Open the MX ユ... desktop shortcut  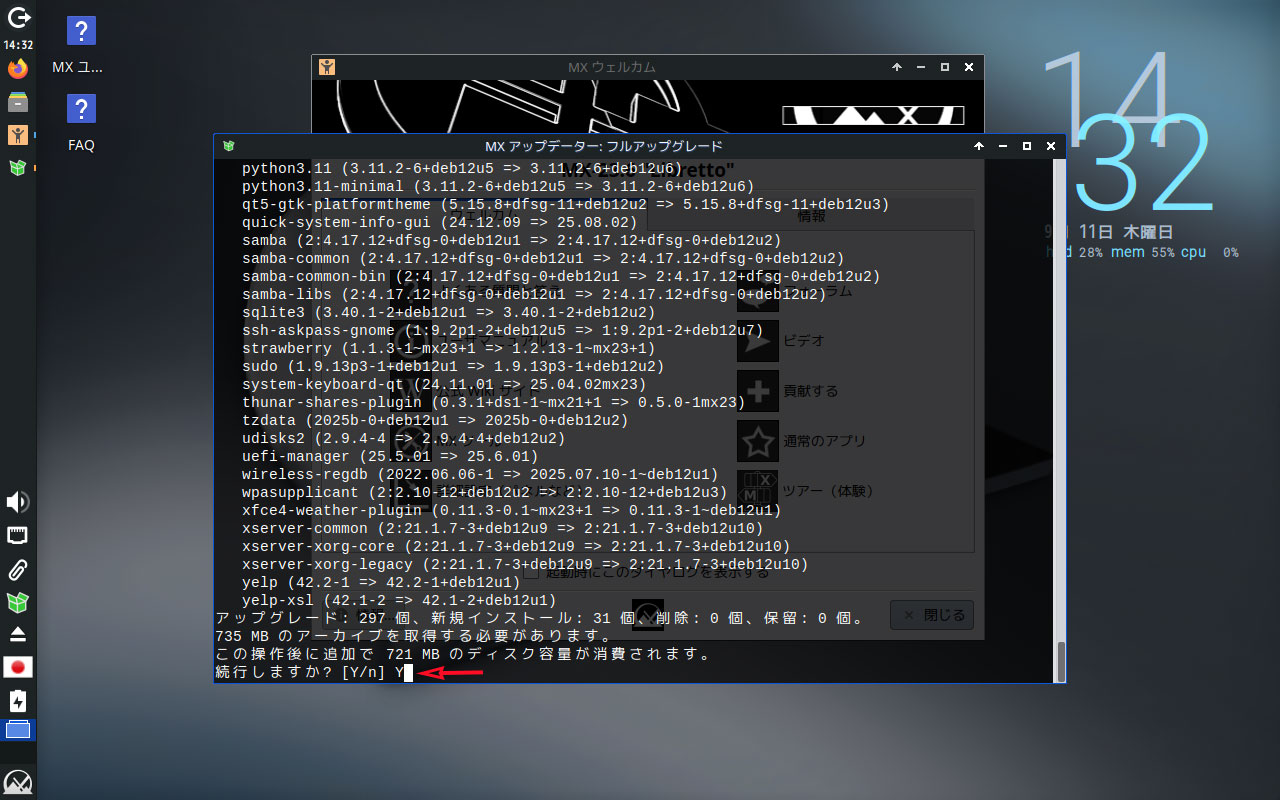(80, 46)
